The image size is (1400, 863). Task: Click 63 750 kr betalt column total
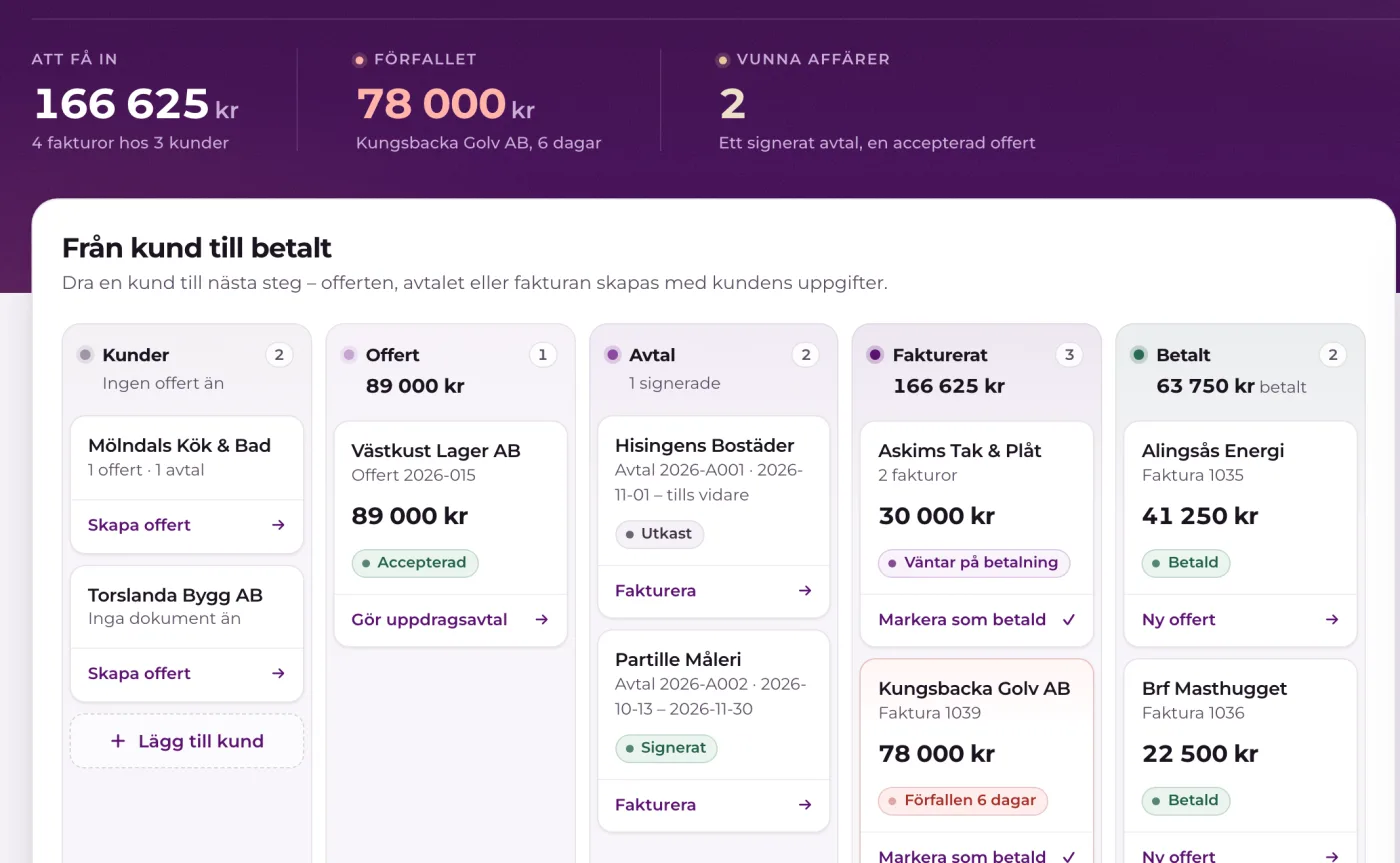[x=1231, y=386]
